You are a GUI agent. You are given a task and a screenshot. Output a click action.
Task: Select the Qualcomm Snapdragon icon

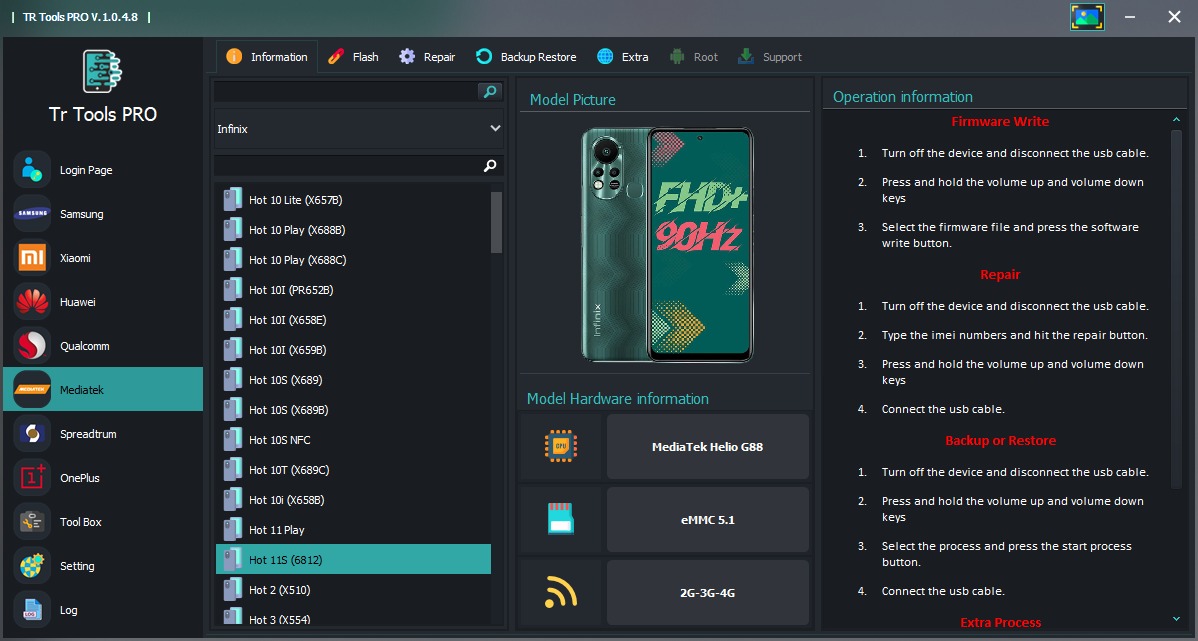[32, 345]
